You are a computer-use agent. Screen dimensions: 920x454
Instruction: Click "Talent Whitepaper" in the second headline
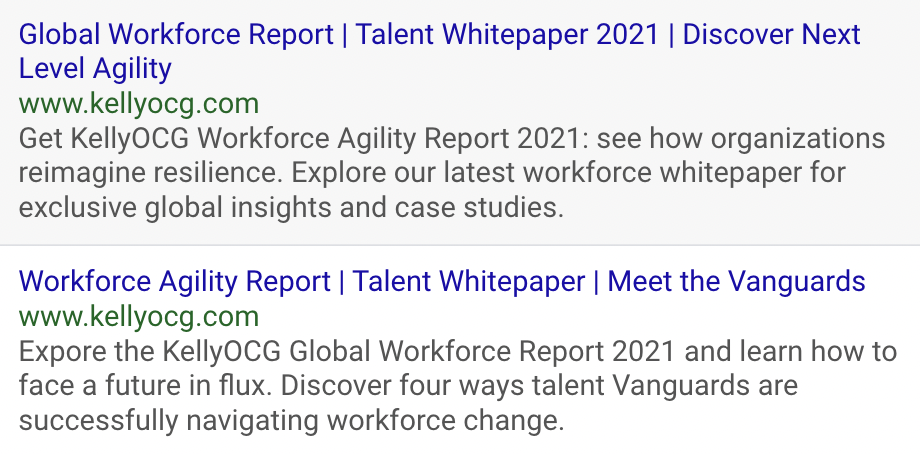(x=469, y=281)
